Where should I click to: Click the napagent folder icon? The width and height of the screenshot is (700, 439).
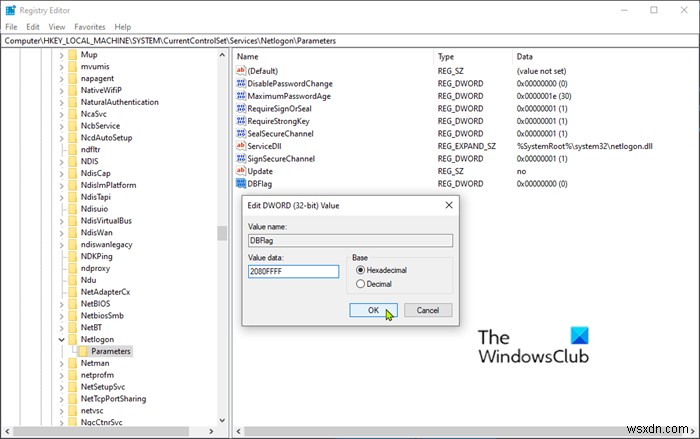[x=73, y=78]
